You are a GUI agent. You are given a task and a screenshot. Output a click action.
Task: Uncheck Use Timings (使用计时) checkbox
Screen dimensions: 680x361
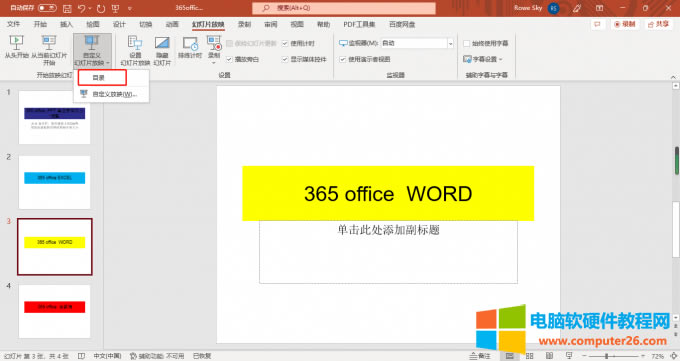(x=285, y=43)
